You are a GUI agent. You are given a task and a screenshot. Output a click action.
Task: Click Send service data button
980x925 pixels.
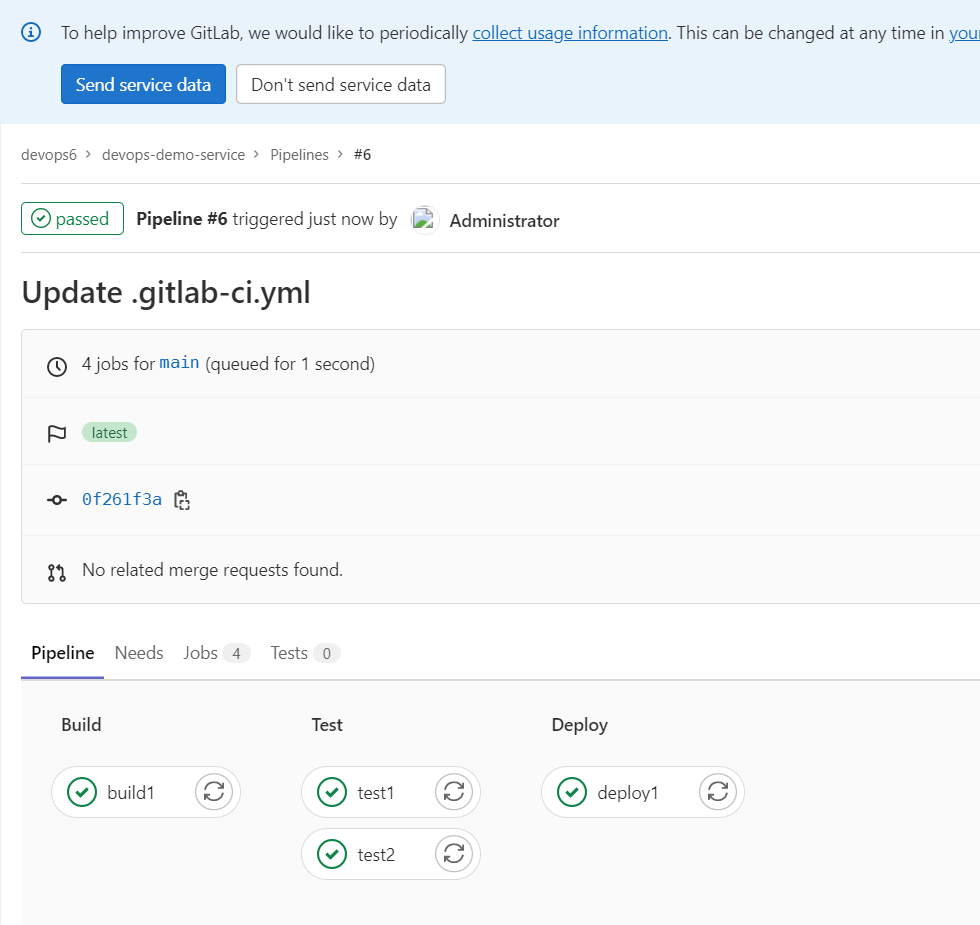[143, 84]
